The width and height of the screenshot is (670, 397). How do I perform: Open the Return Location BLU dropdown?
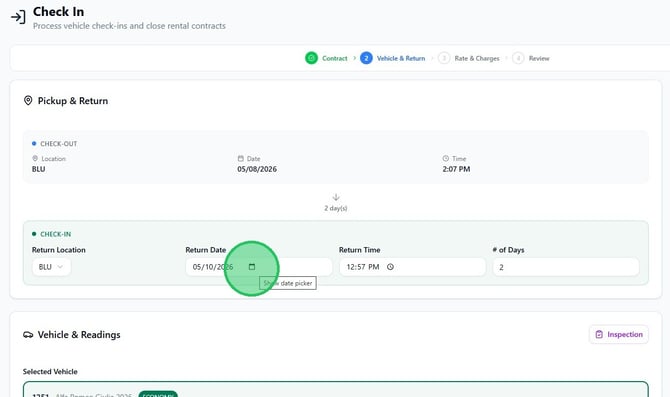pyautogui.click(x=51, y=267)
